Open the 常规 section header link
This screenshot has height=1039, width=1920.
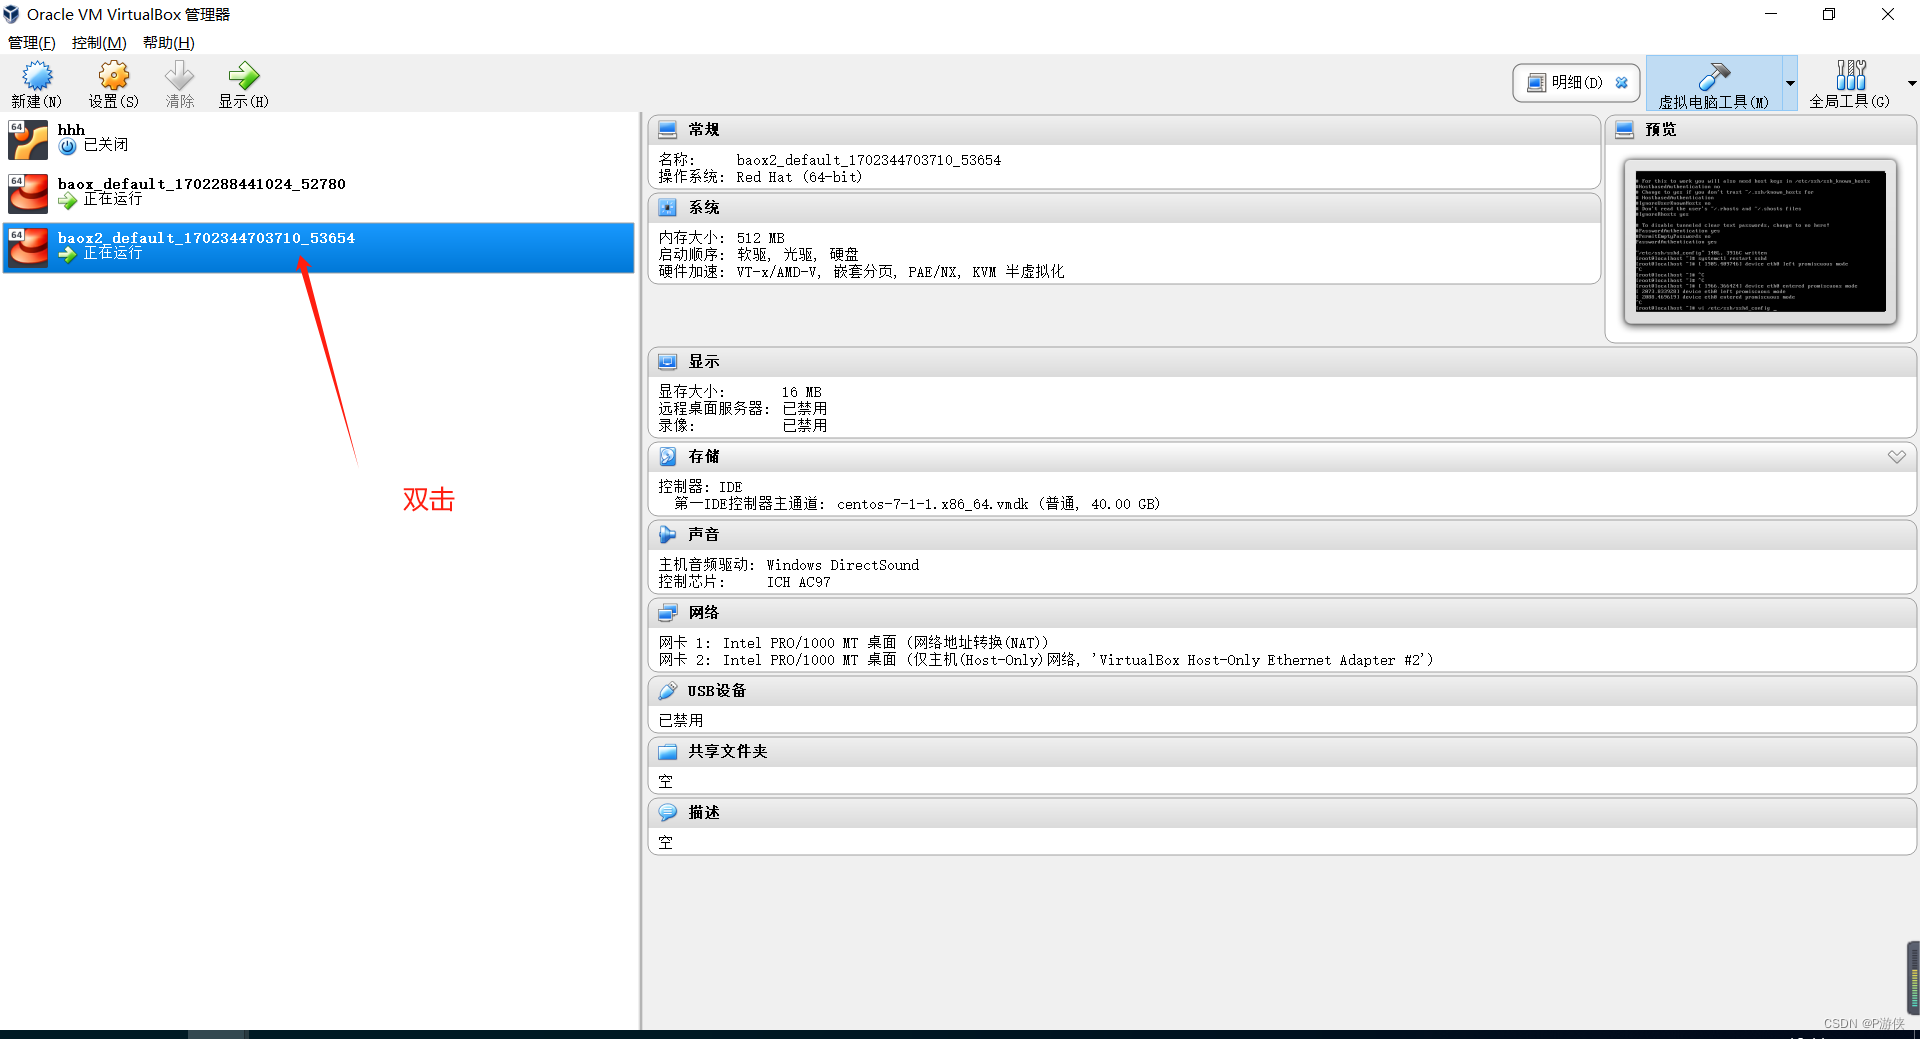pos(704,130)
